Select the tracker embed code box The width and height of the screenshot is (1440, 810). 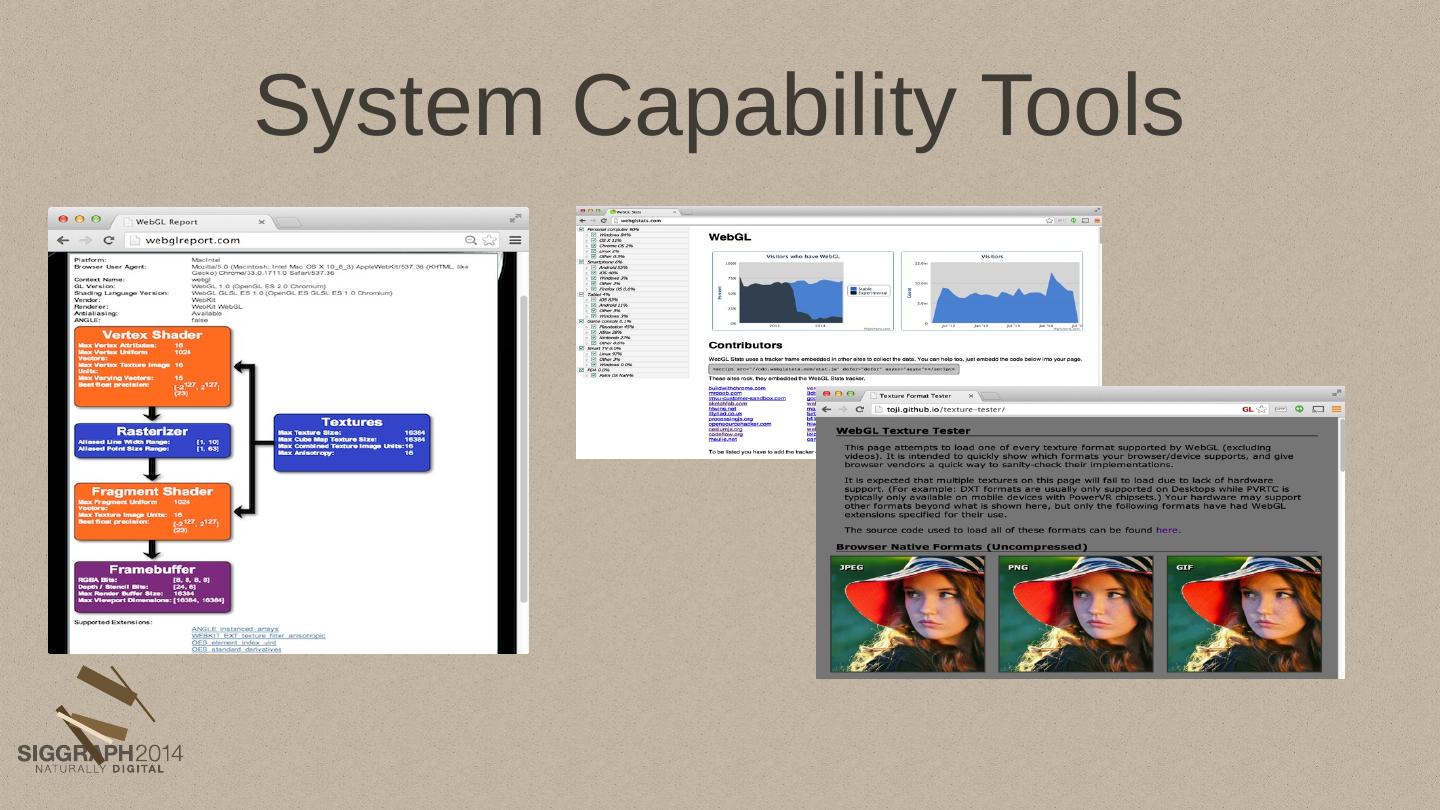[x=834, y=369]
